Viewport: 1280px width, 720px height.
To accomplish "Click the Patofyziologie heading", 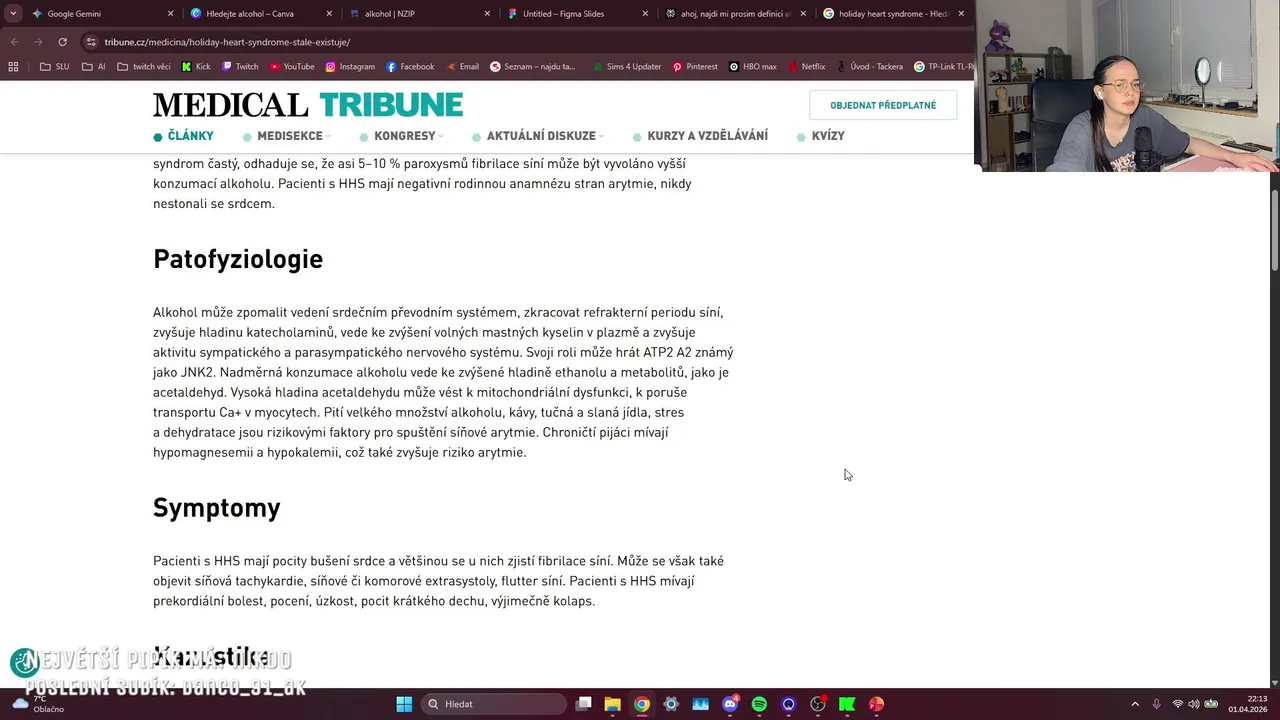I will [238, 259].
